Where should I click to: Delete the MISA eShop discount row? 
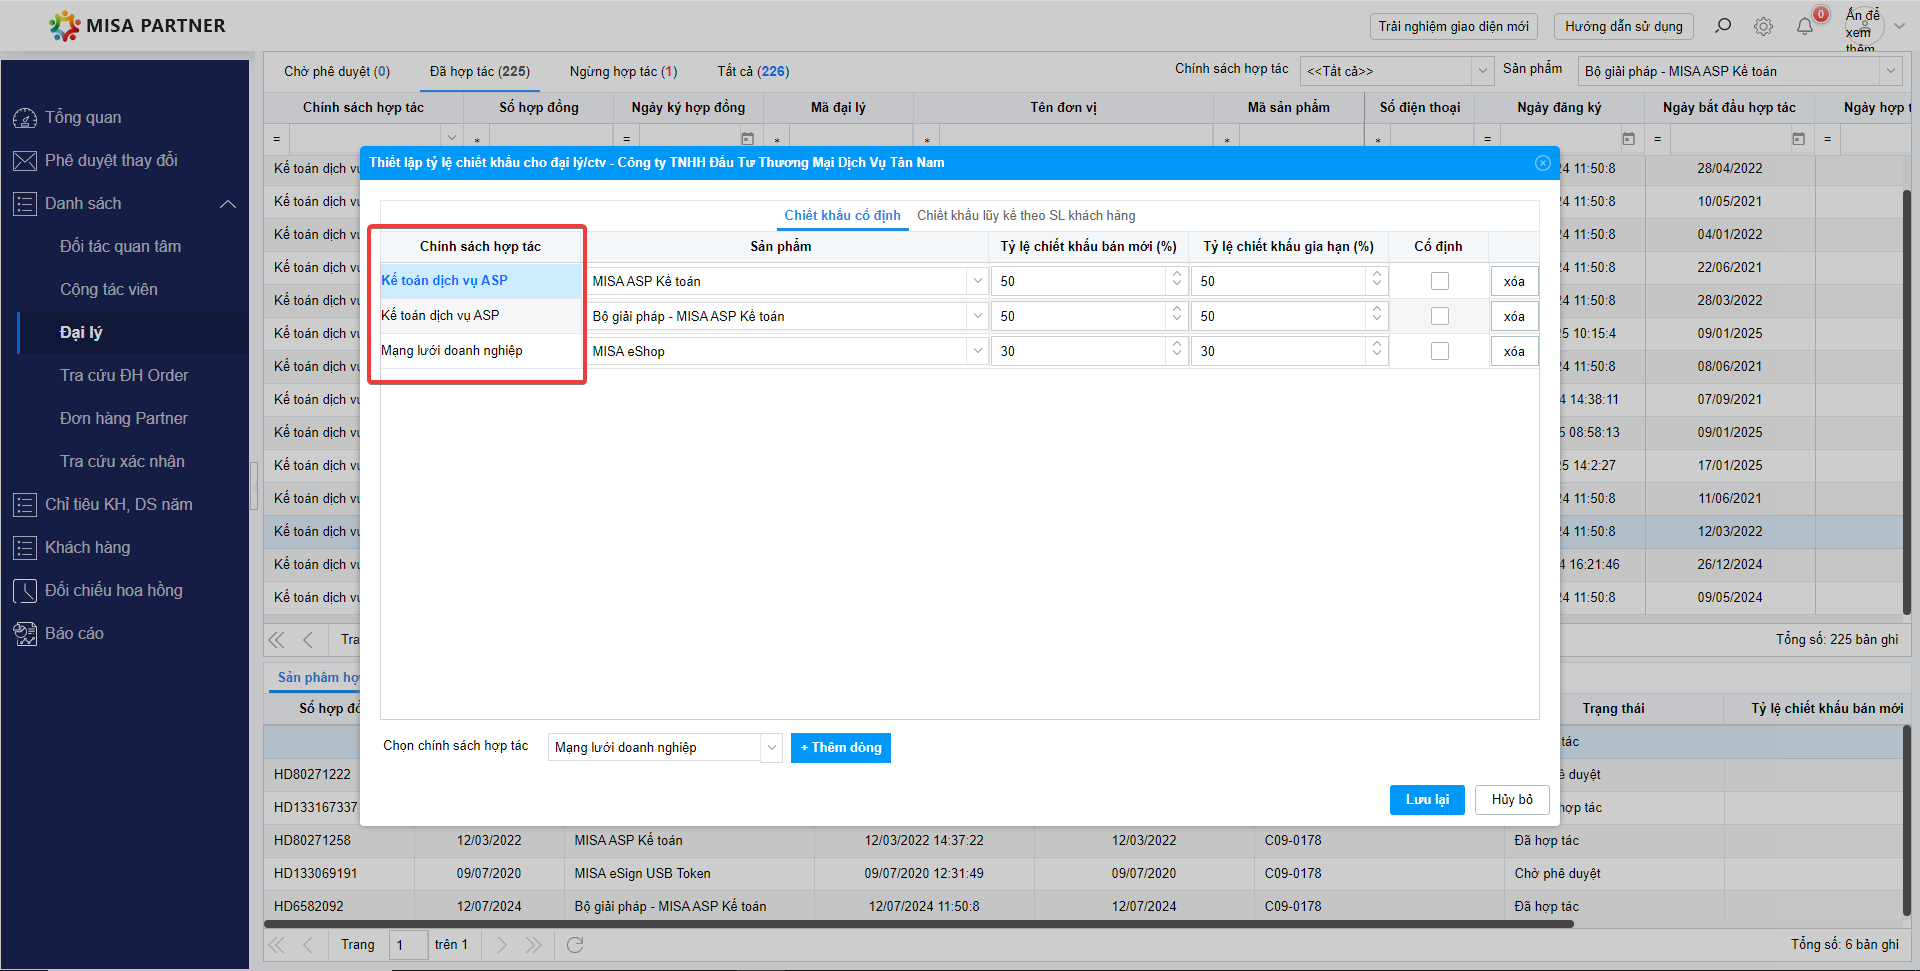coord(1514,352)
